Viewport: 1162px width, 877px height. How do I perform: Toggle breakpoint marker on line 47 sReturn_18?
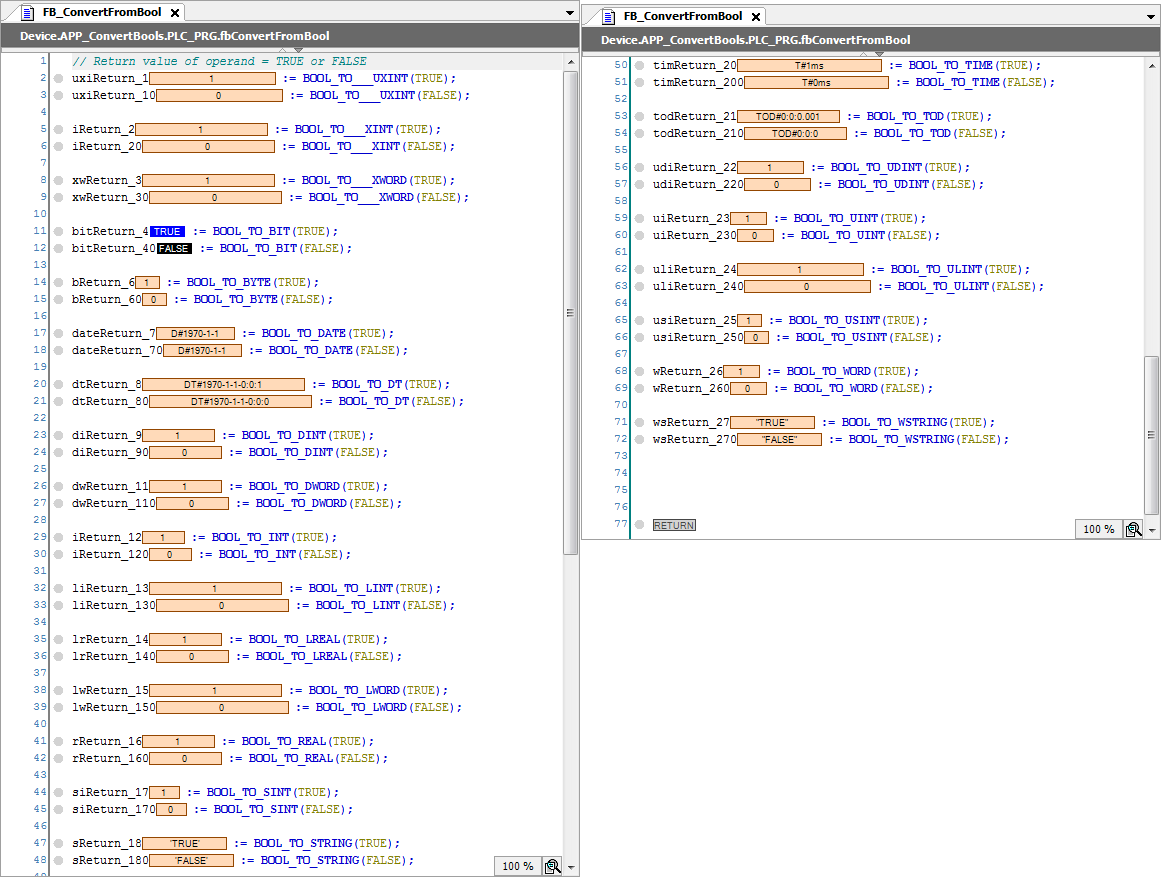(59, 843)
